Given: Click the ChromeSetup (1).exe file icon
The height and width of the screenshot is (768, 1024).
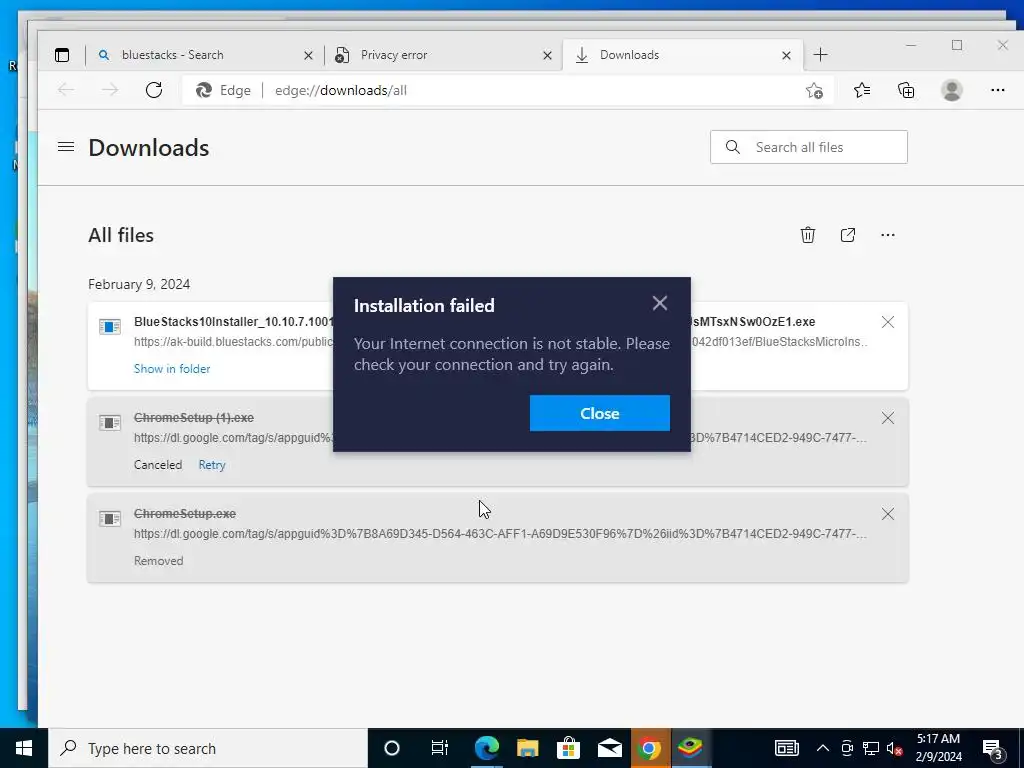Looking at the screenshot, I should click(x=110, y=422).
